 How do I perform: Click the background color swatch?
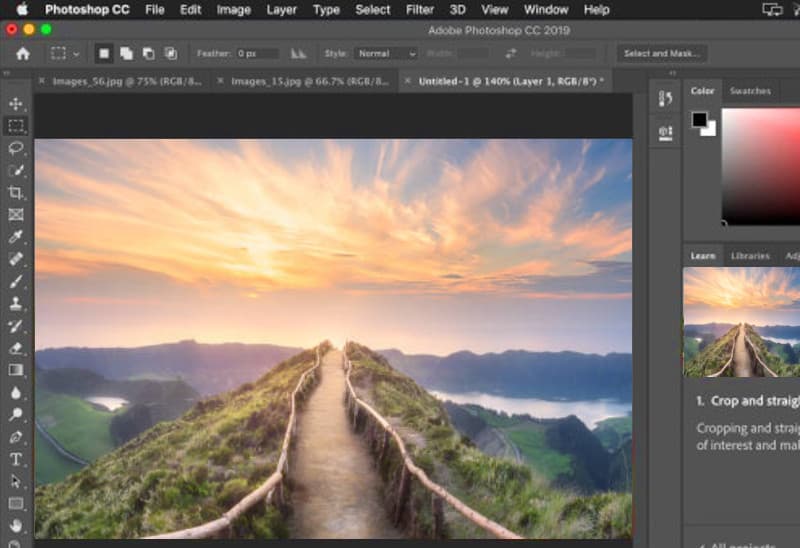tap(710, 131)
